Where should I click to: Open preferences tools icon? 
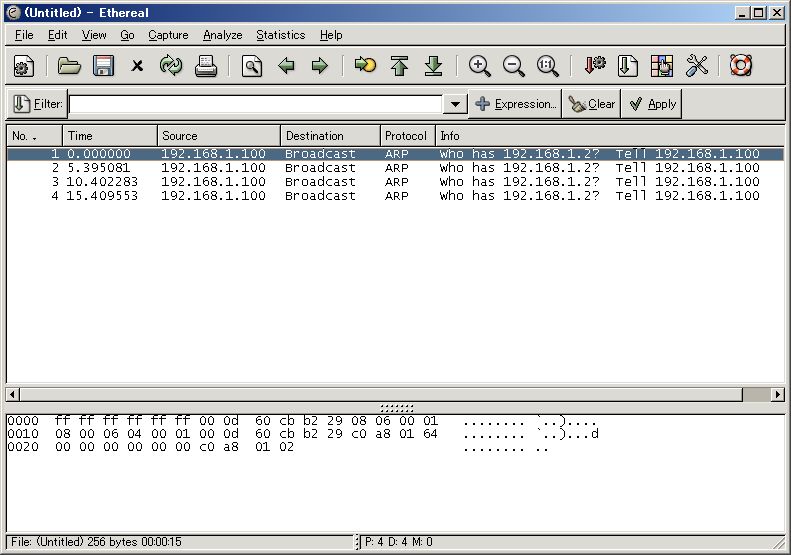click(697, 66)
